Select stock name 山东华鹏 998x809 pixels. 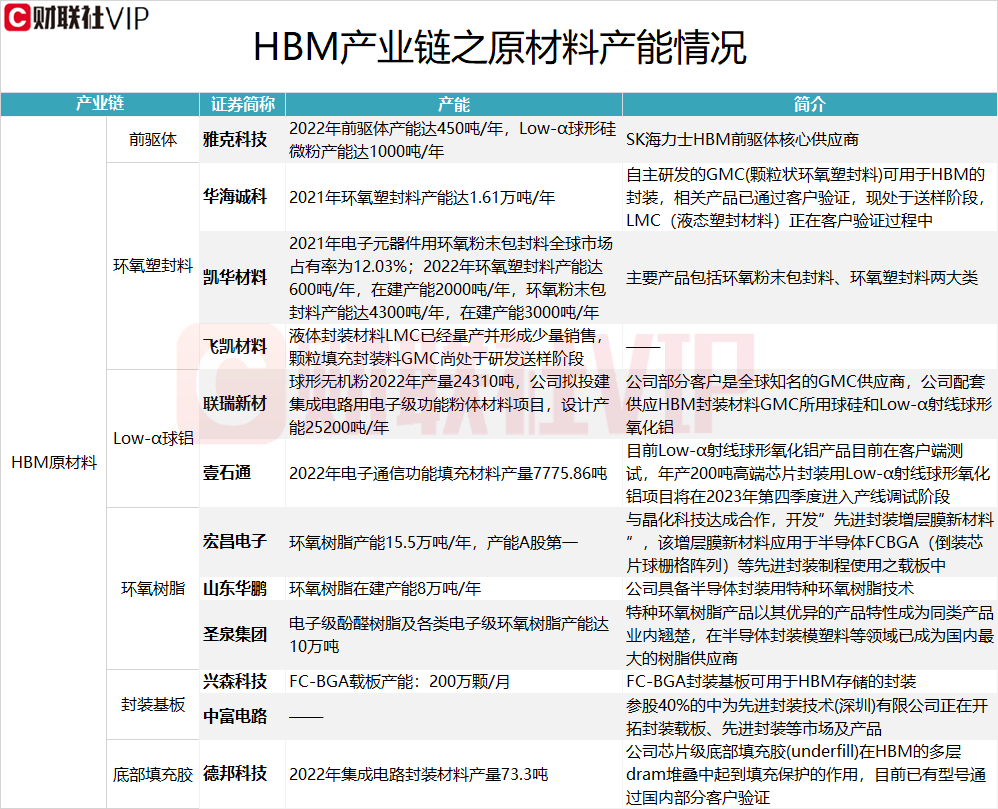click(x=235, y=588)
